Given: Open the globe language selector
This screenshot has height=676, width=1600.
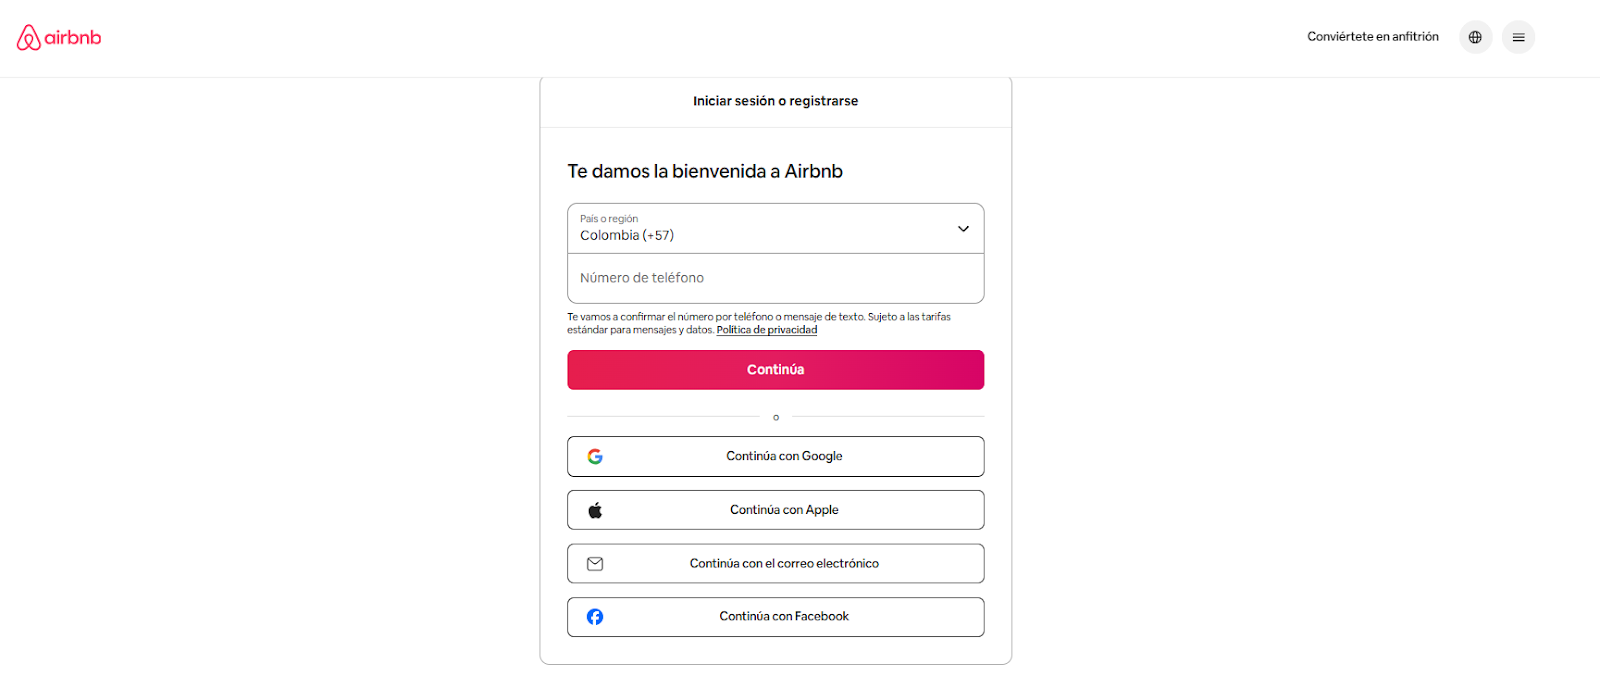Looking at the screenshot, I should coord(1475,37).
